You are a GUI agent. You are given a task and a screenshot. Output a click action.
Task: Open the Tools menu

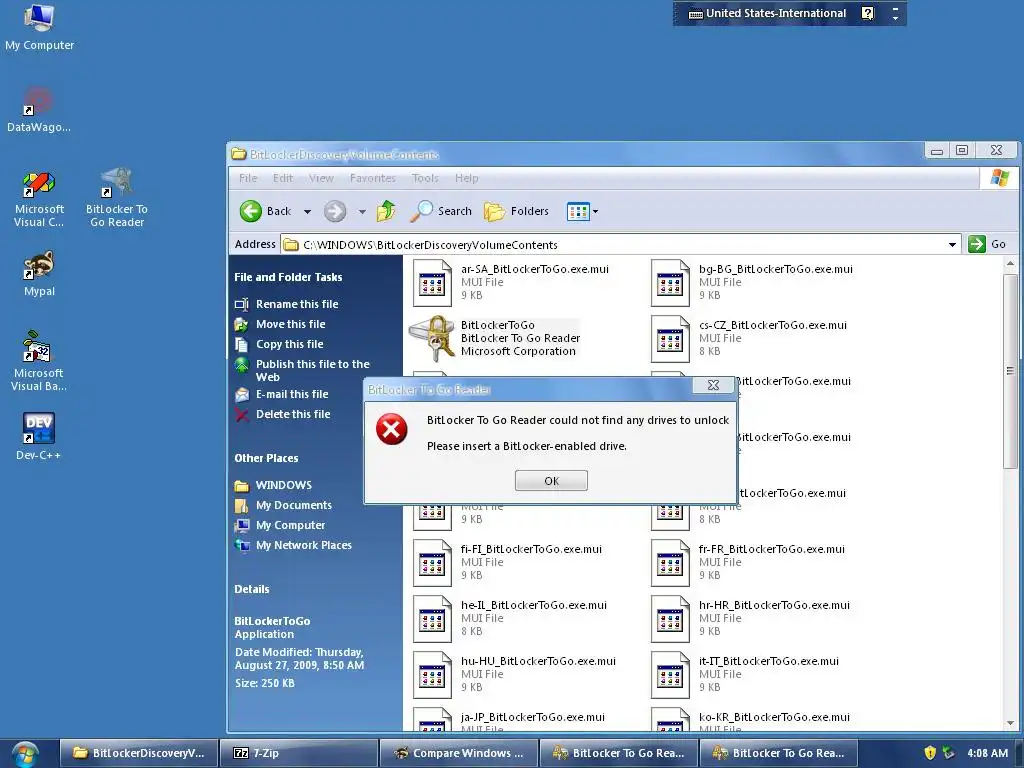tap(425, 178)
